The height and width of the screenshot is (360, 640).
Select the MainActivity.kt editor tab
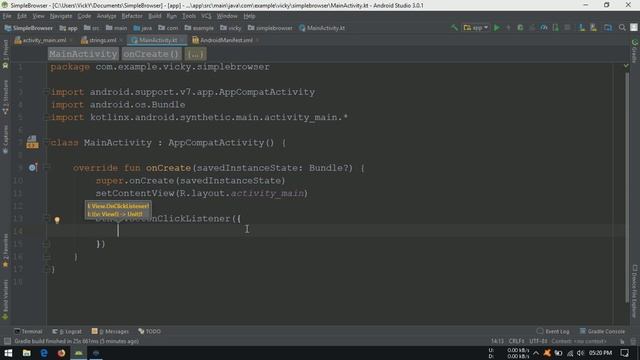click(157, 40)
